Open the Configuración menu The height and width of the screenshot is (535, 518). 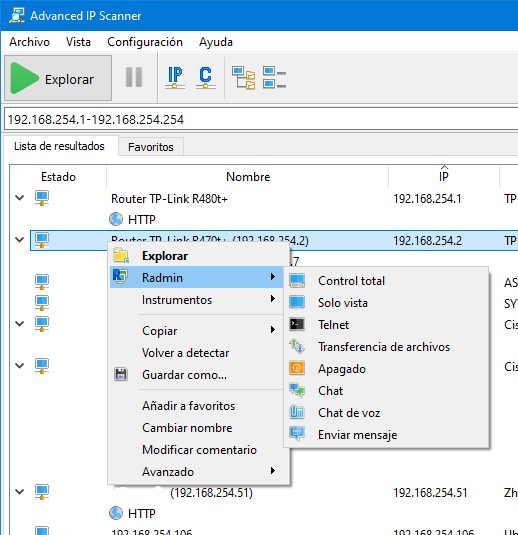[145, 42]
